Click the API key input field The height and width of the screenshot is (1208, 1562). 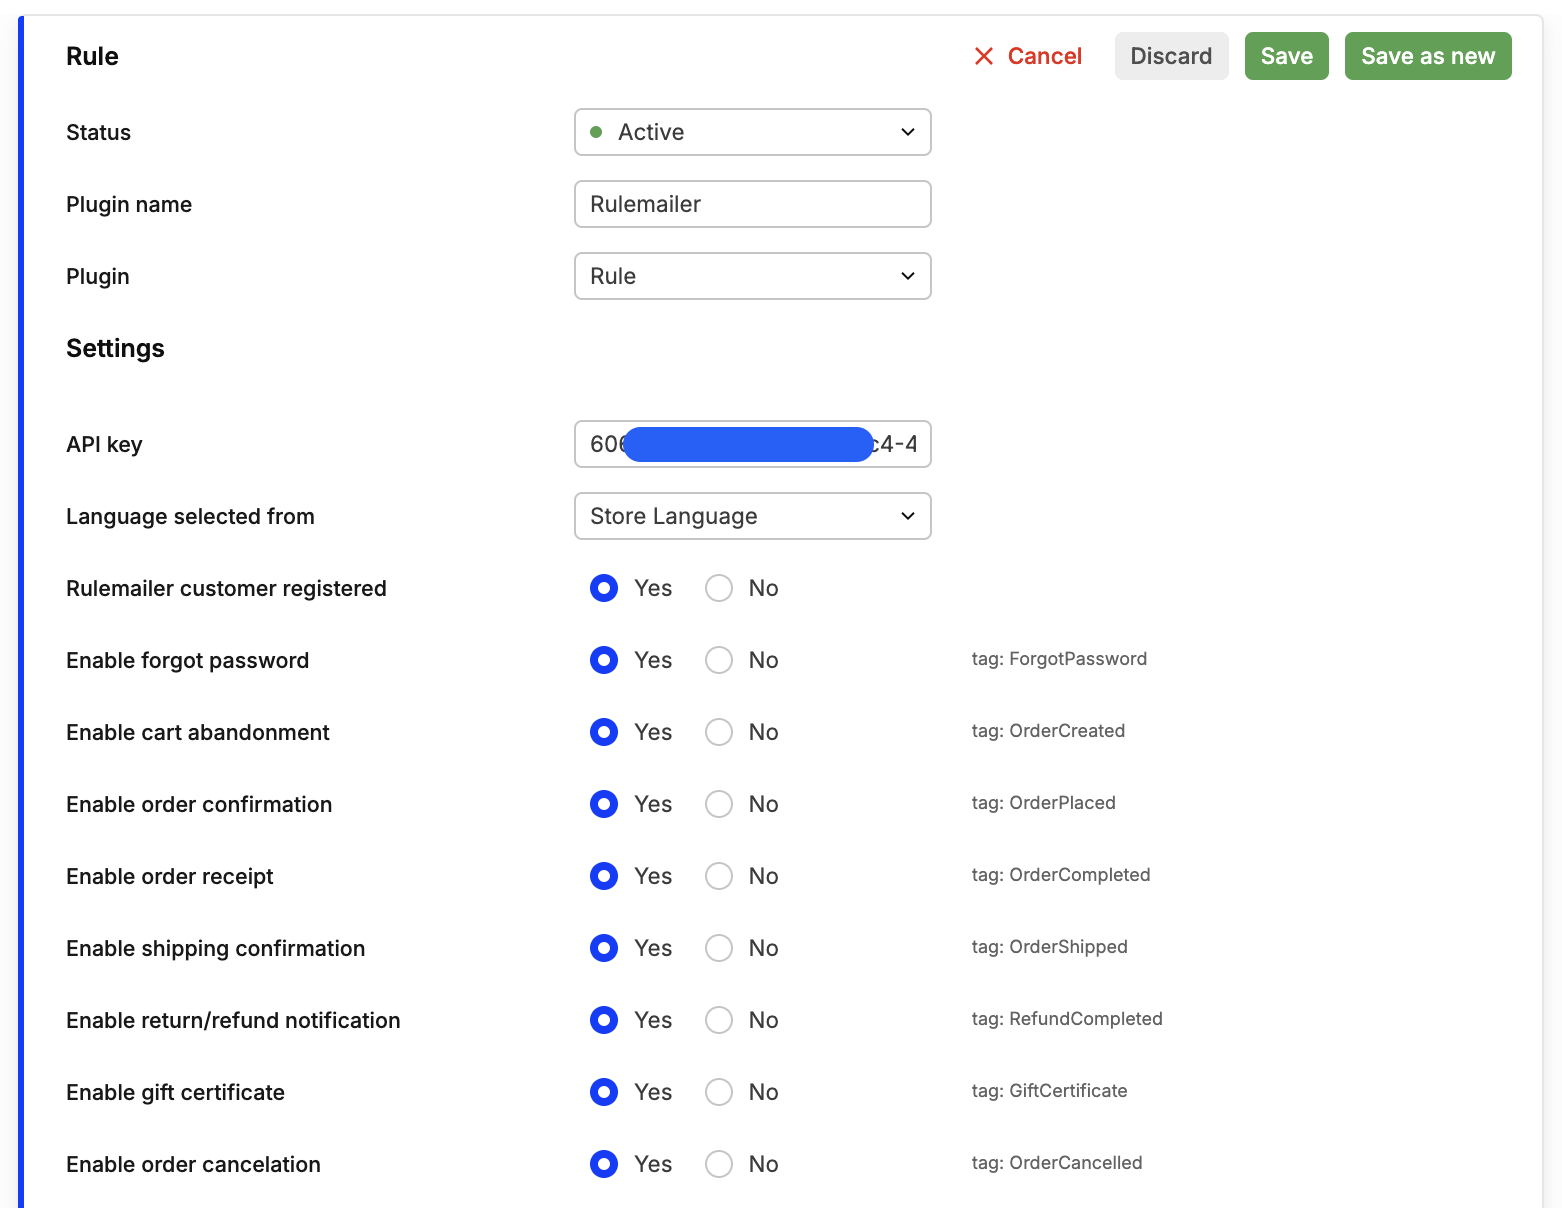(752, 444)
